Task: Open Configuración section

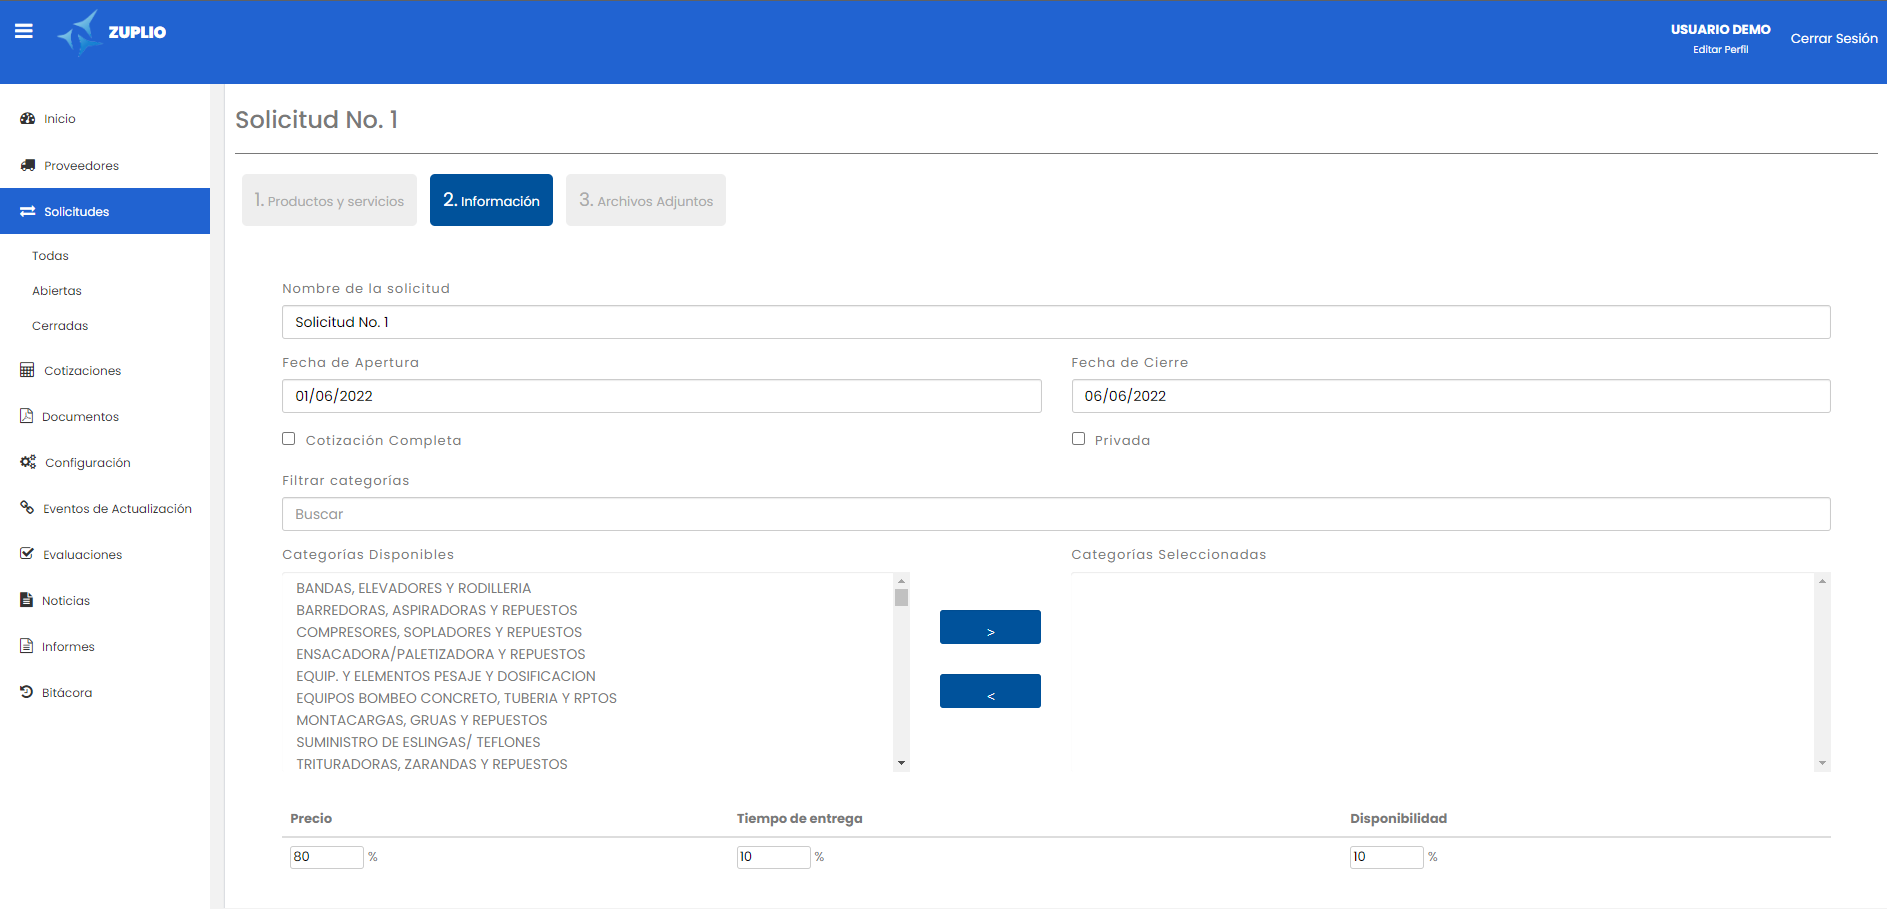Action: [88, 463]
